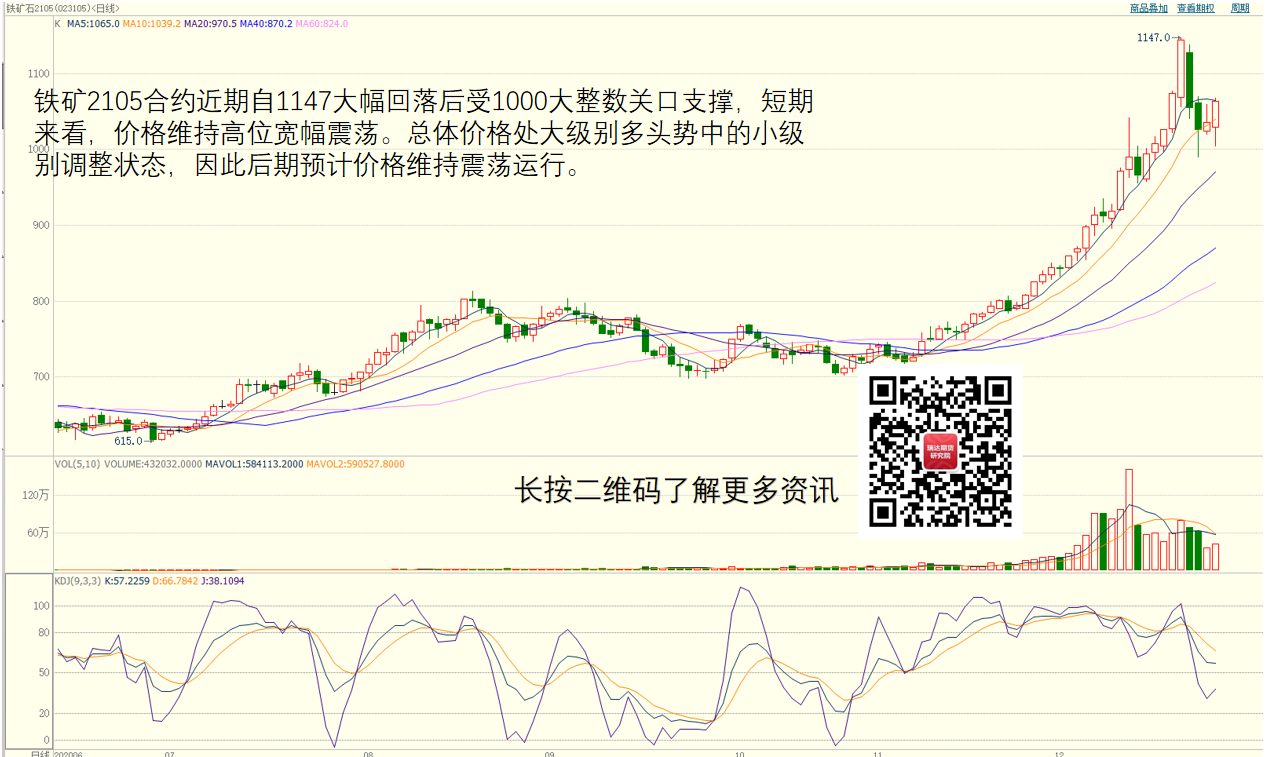This screenshot has width=1271, height=757.
Task: Click the 615.0 low price marker
Action: click(x=128, y=440)
